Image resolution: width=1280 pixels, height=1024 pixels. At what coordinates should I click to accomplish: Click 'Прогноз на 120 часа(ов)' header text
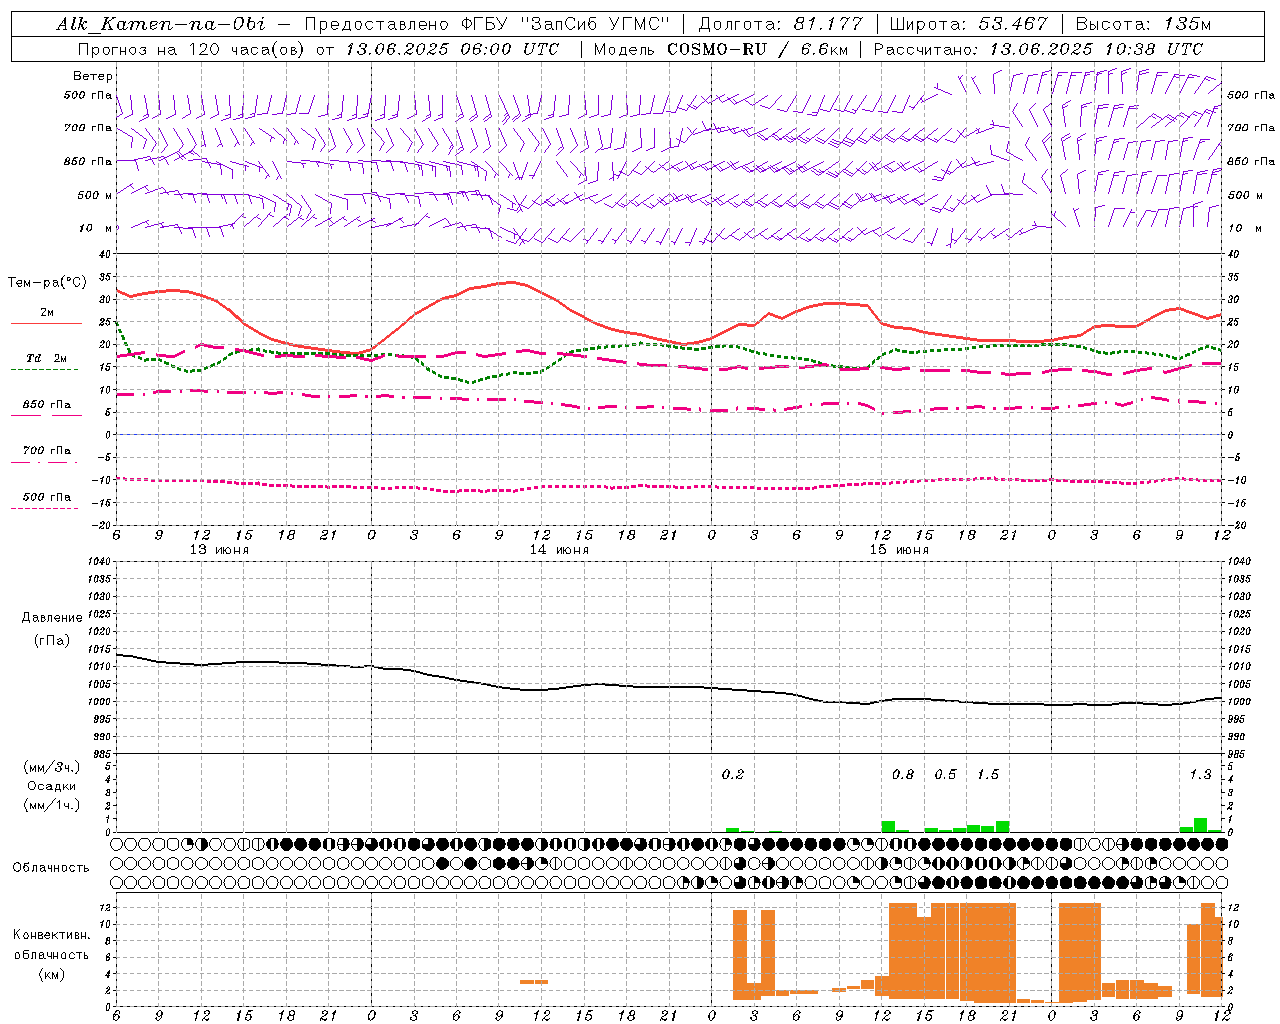tap(192, 49)
